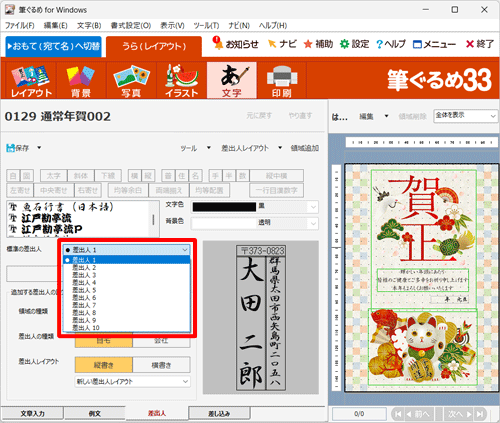Image resolution: width=500 pixels, height=423 pixels.
Task: Collapse the 標準の差出人 combo box
Action: point(185,250)
